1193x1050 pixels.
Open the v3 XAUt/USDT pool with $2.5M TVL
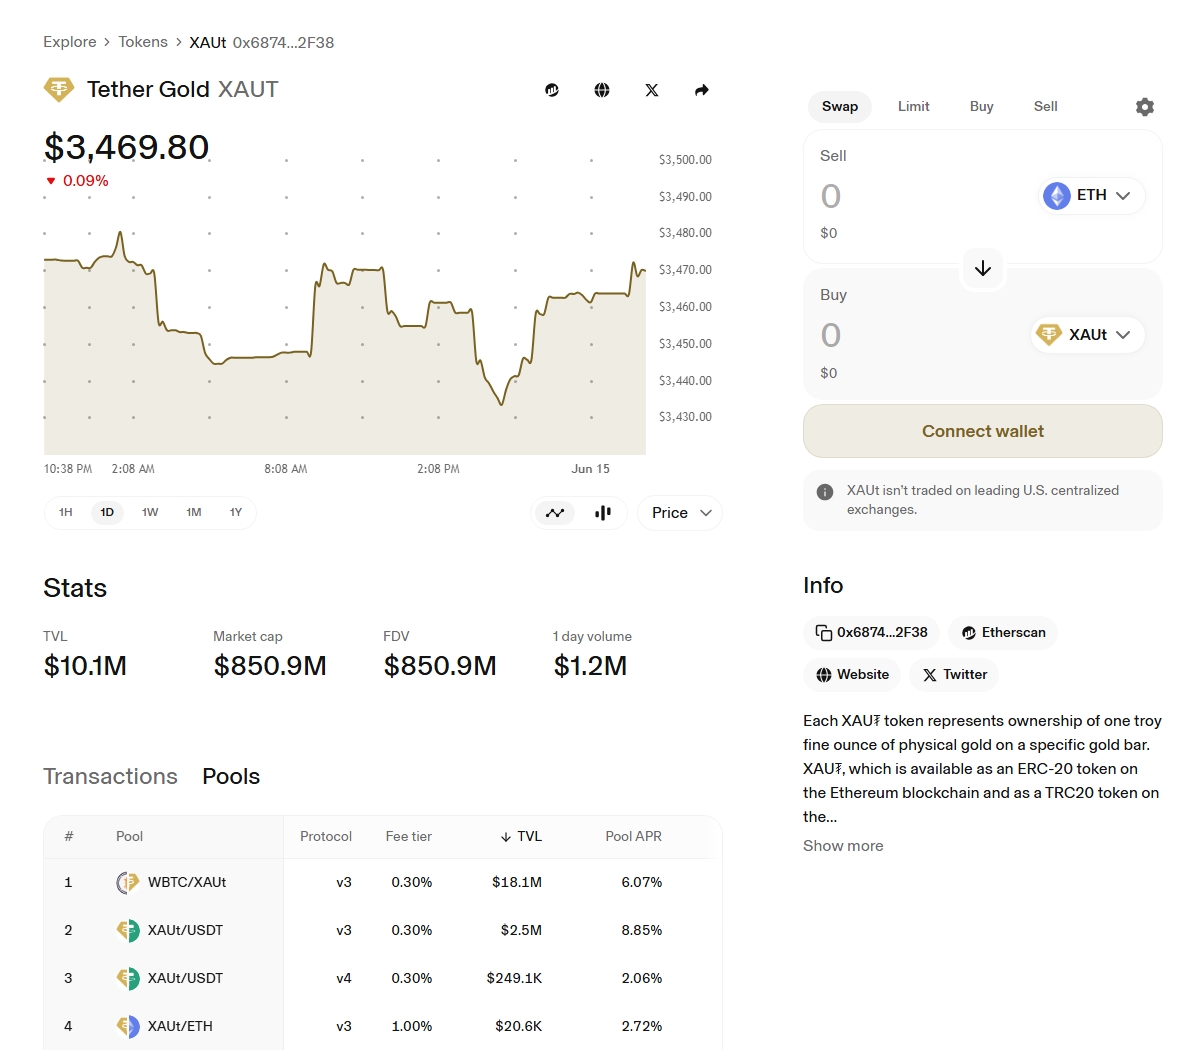[x=383, y=931]
